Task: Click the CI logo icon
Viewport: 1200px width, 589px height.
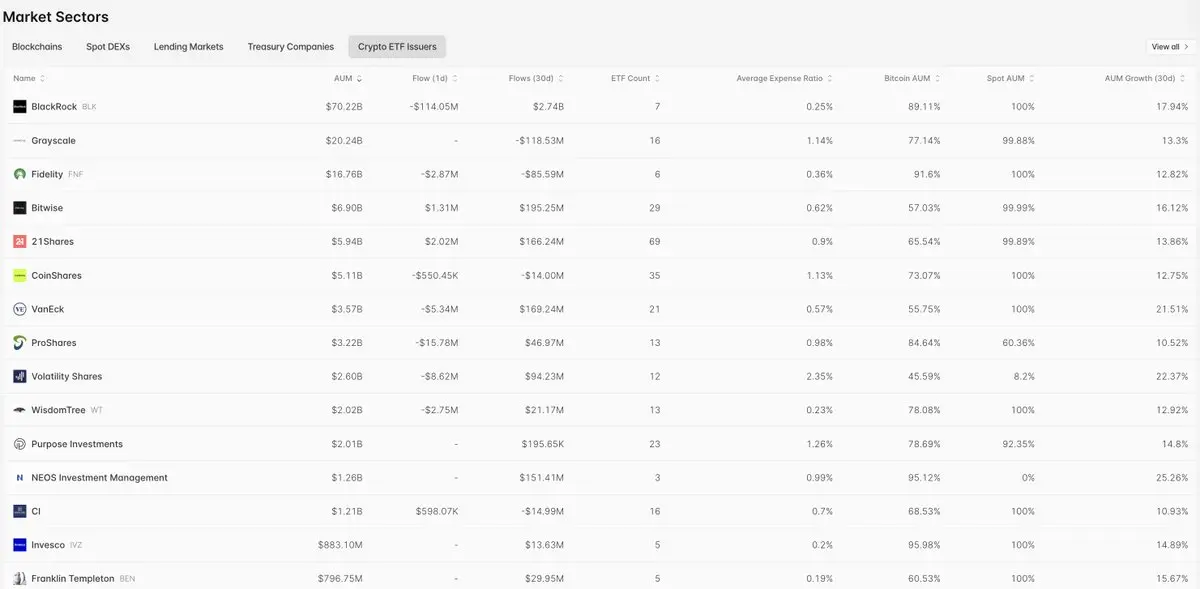Action: (x=20, y=511)
